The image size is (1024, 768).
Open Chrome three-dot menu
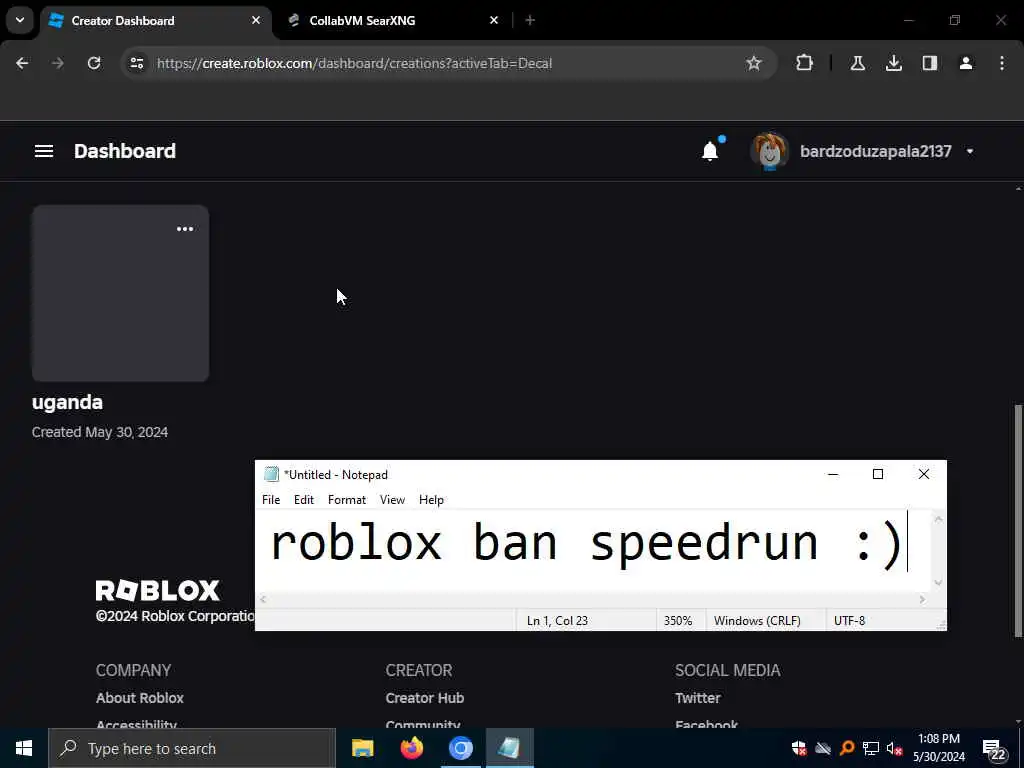click(1002, 63)
